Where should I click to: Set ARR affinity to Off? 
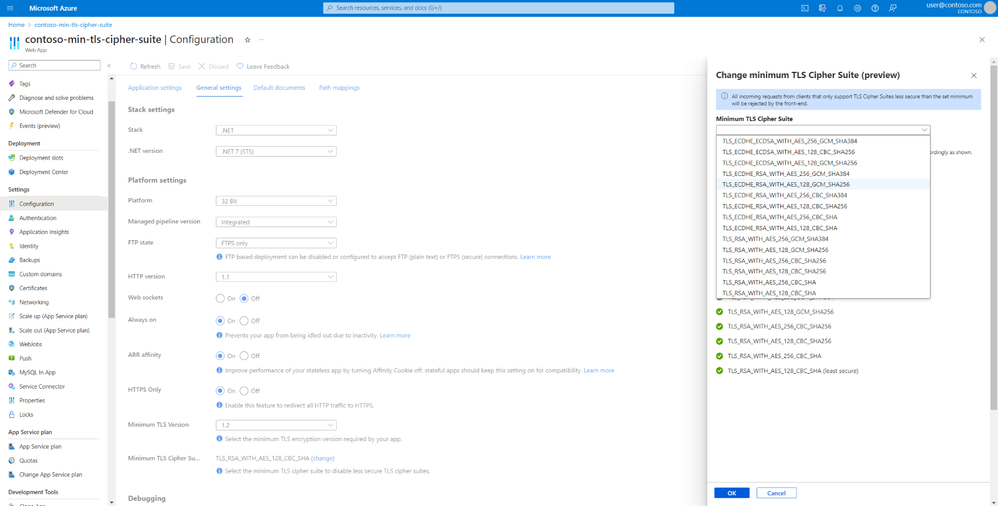(244, 355)
